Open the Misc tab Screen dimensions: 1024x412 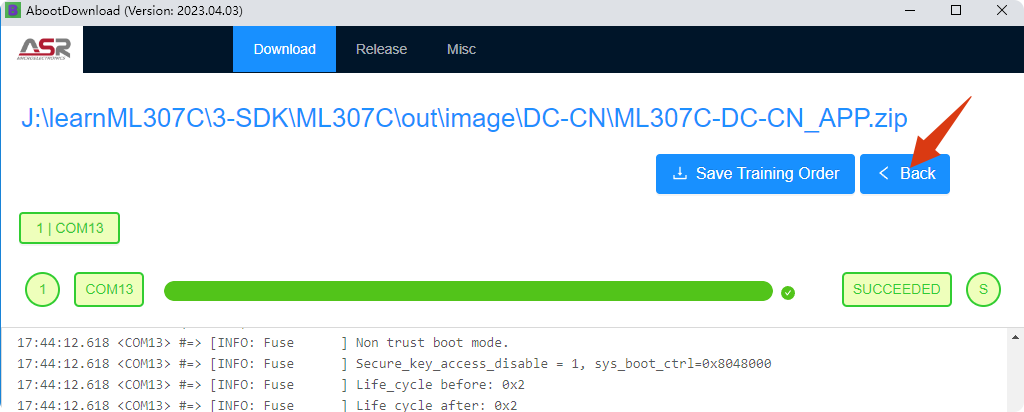[461, 50]
